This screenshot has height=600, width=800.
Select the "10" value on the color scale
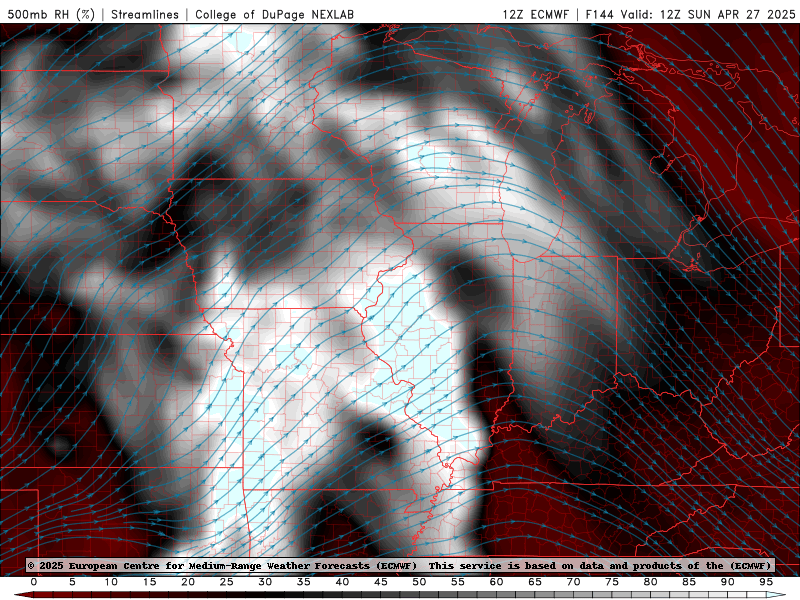tap(111, 582)
